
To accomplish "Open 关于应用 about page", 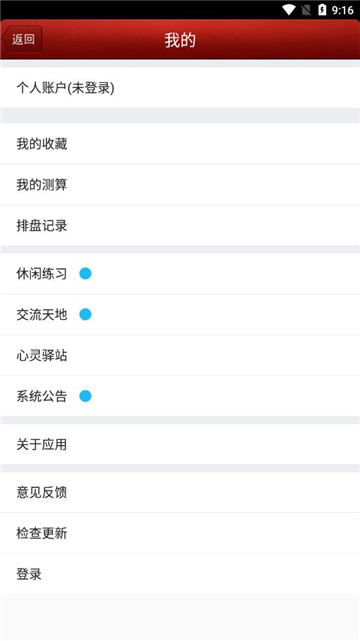I will 180,444.
